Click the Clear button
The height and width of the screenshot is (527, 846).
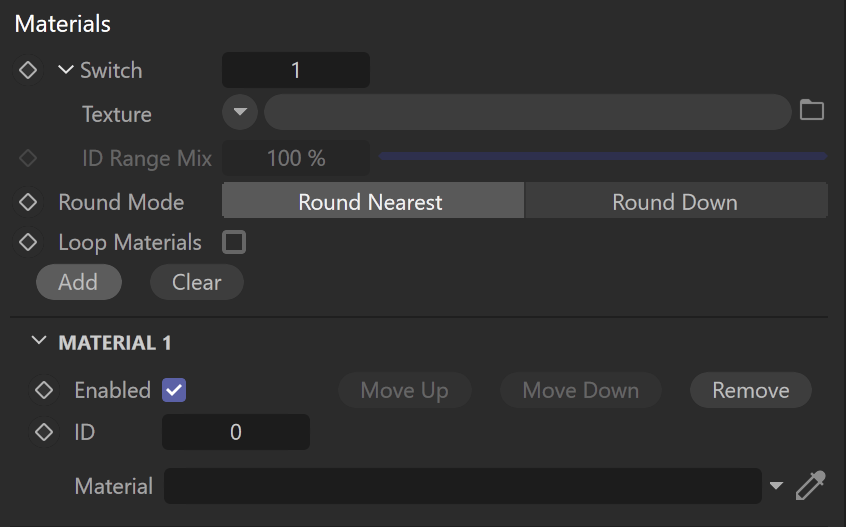point(196,282)
